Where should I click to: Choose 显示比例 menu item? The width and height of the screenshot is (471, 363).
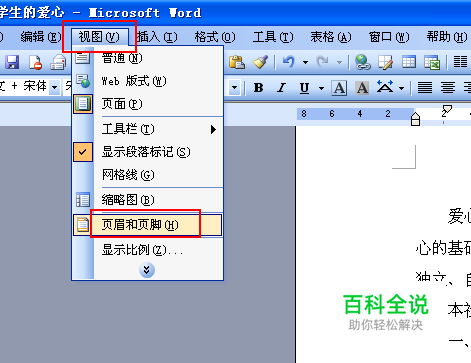[148, 250]
